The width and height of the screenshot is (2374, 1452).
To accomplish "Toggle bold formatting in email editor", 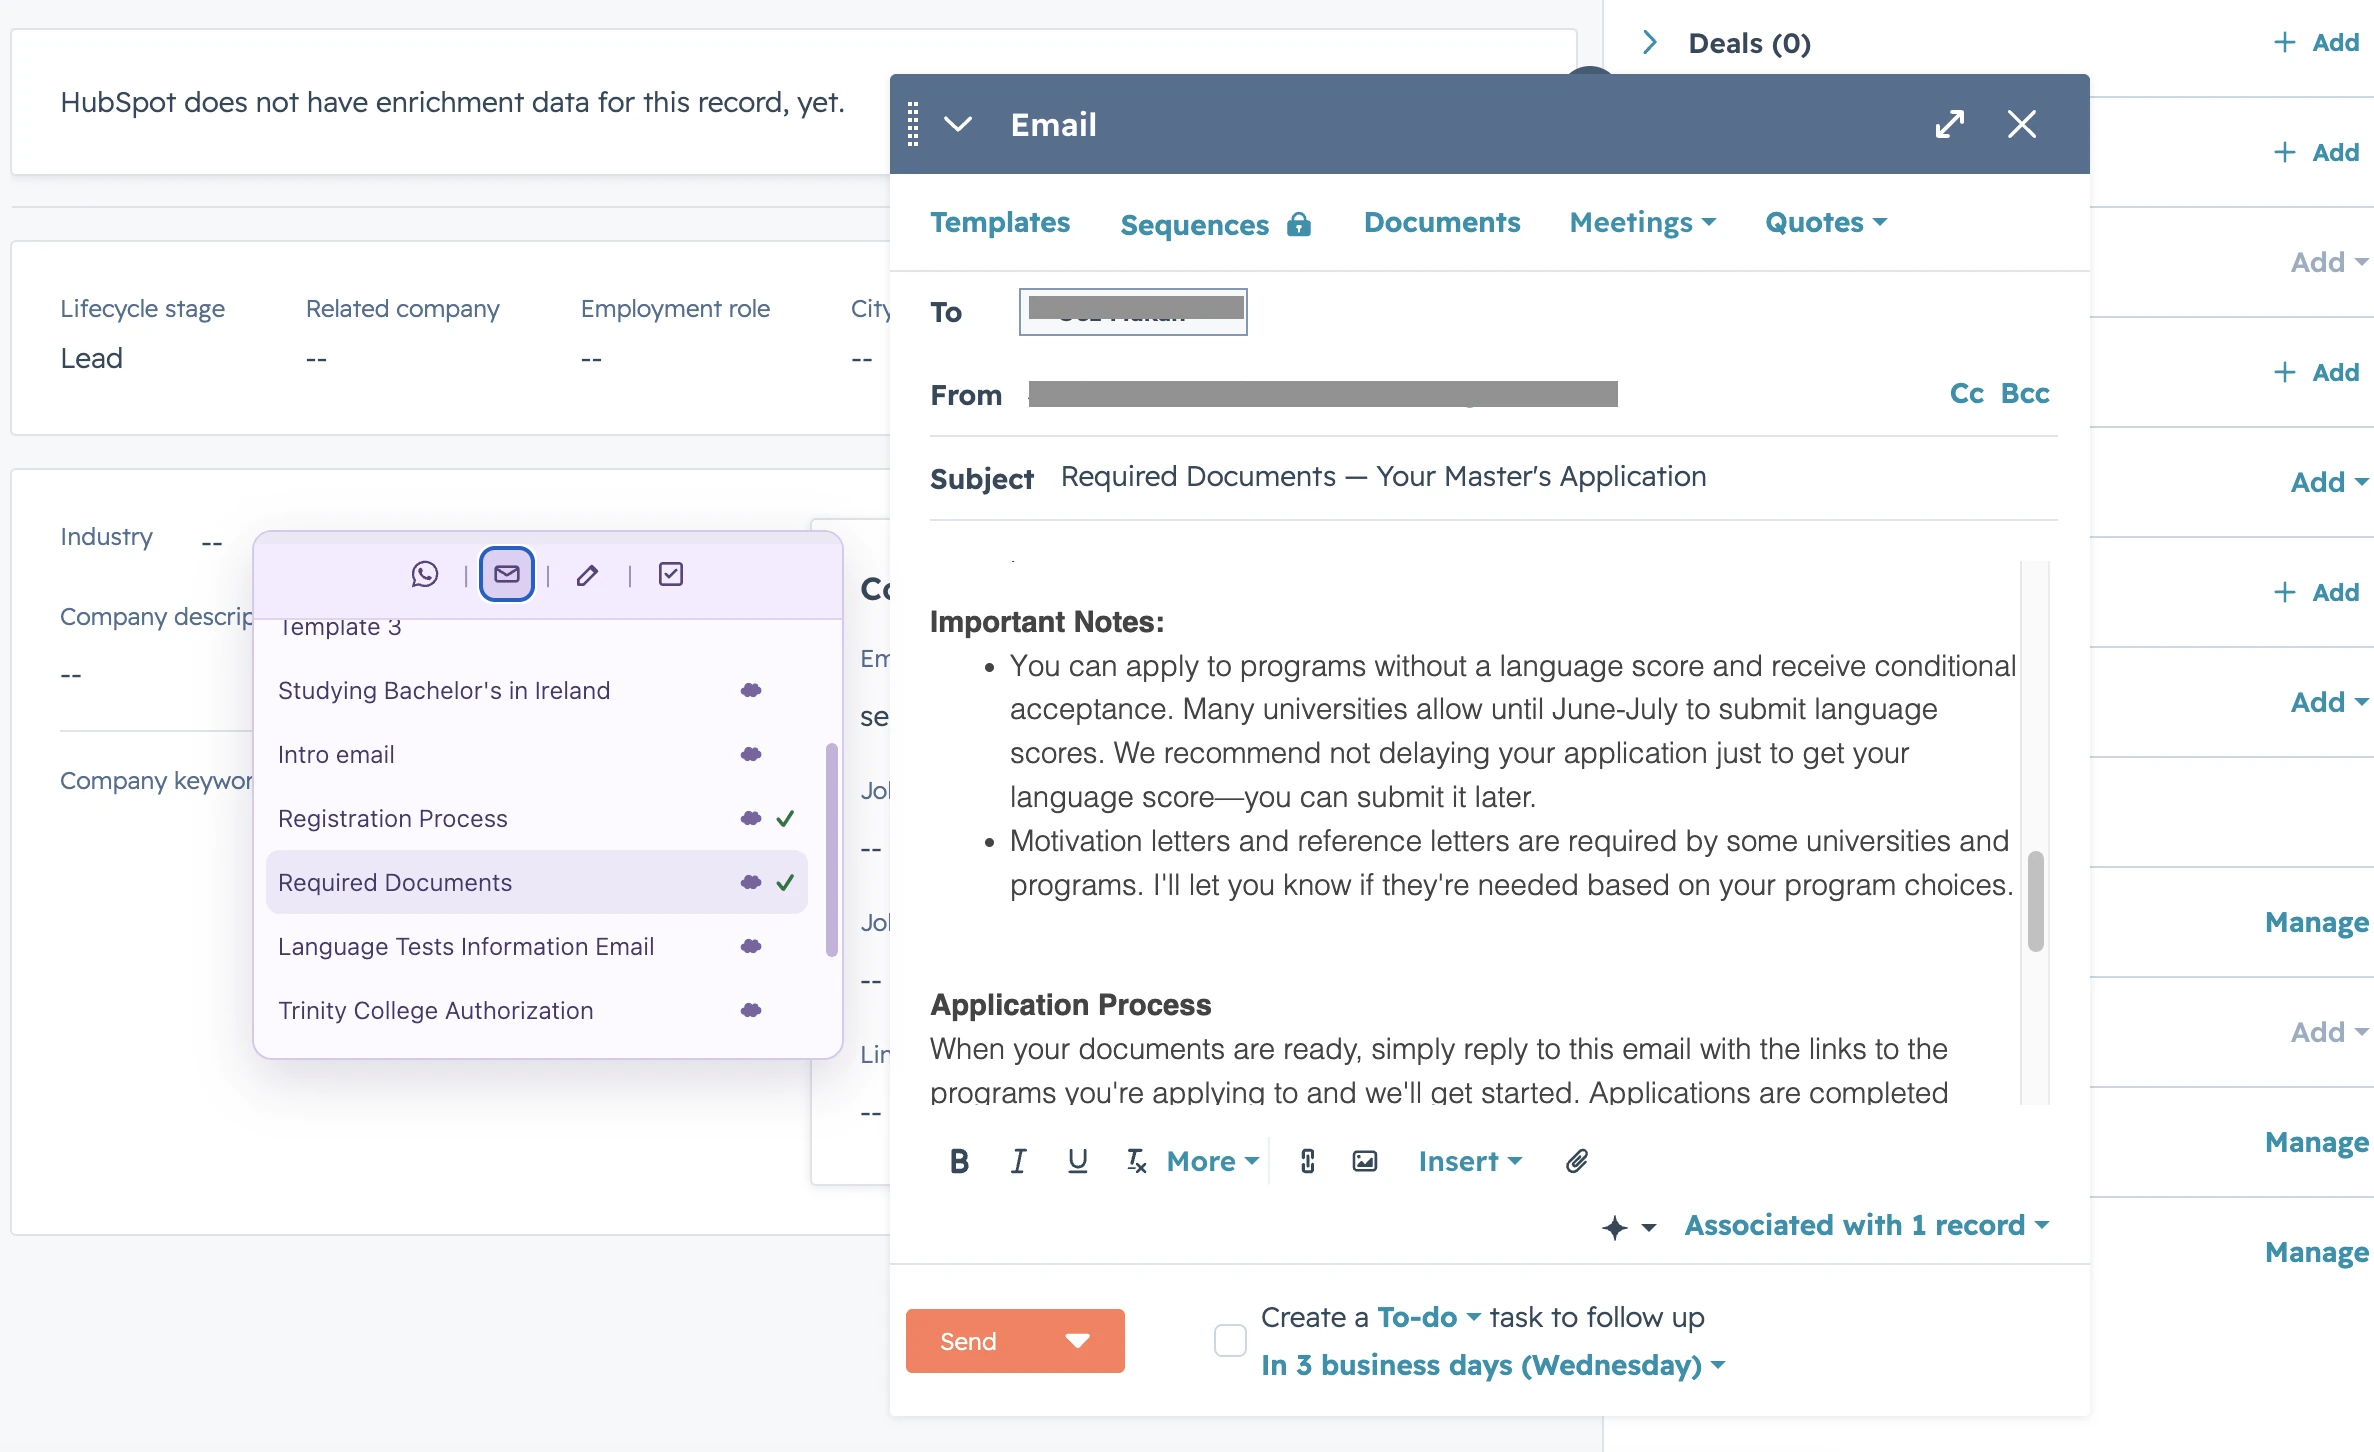I will pyautogui.click(x=959, y=1161).
